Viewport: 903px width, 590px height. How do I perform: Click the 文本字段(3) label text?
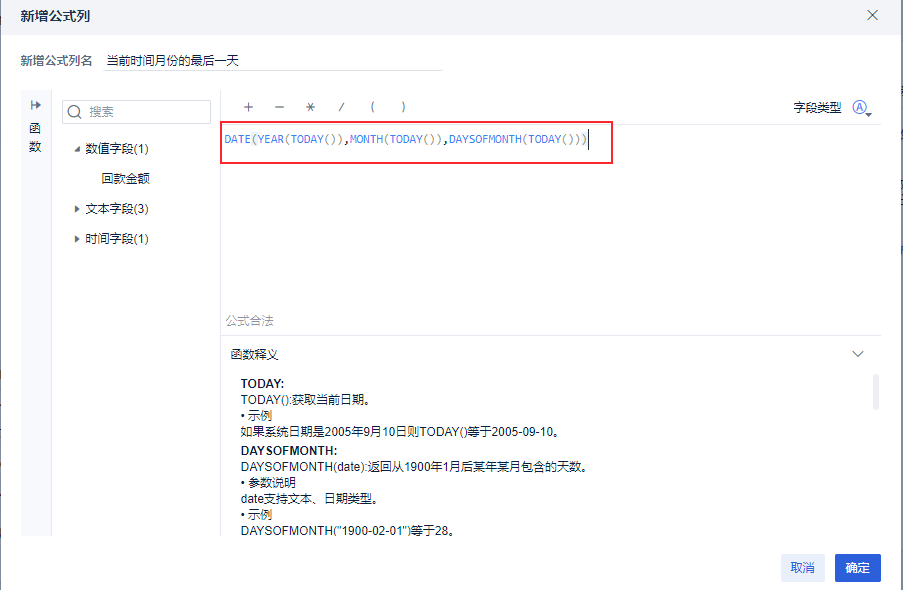click(x=117, y=209)
